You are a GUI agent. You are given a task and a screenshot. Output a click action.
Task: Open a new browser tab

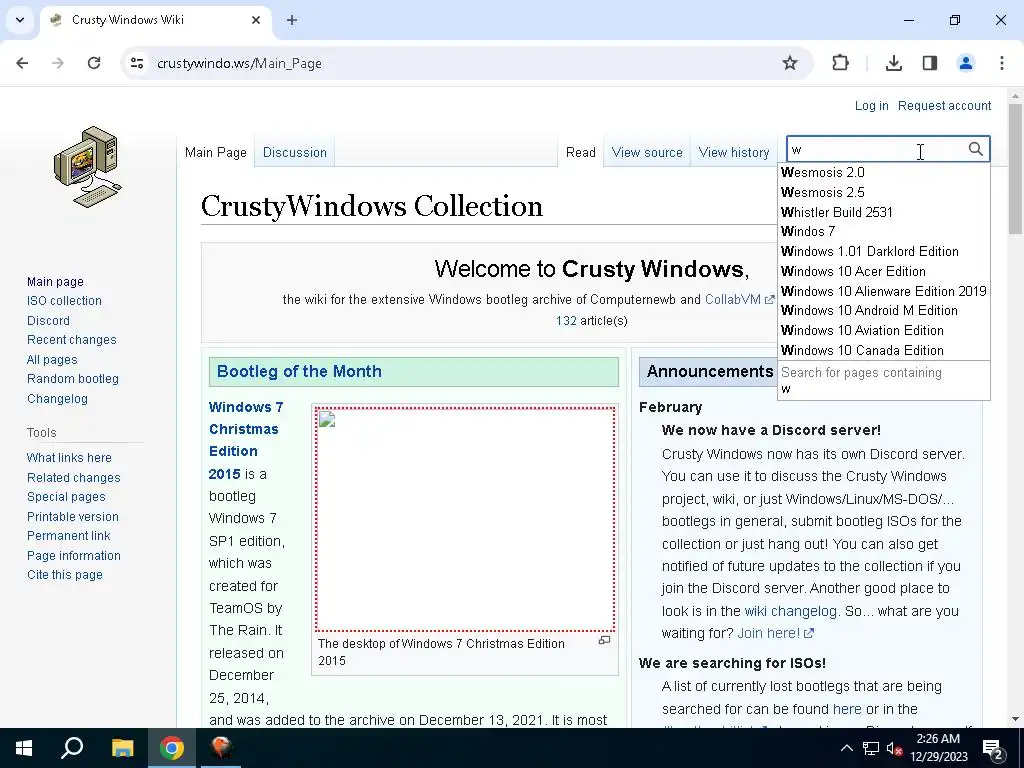coord(292,20)
